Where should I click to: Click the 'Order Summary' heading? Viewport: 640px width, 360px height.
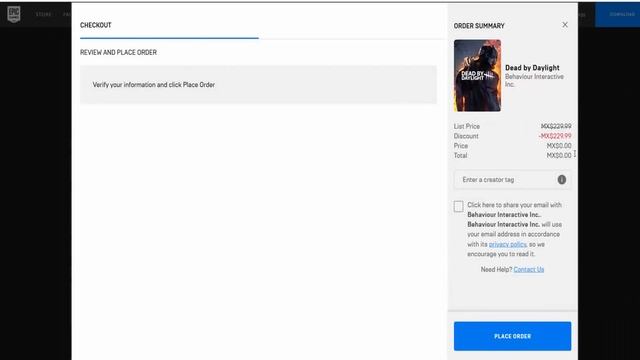click(x=479, y=26)
